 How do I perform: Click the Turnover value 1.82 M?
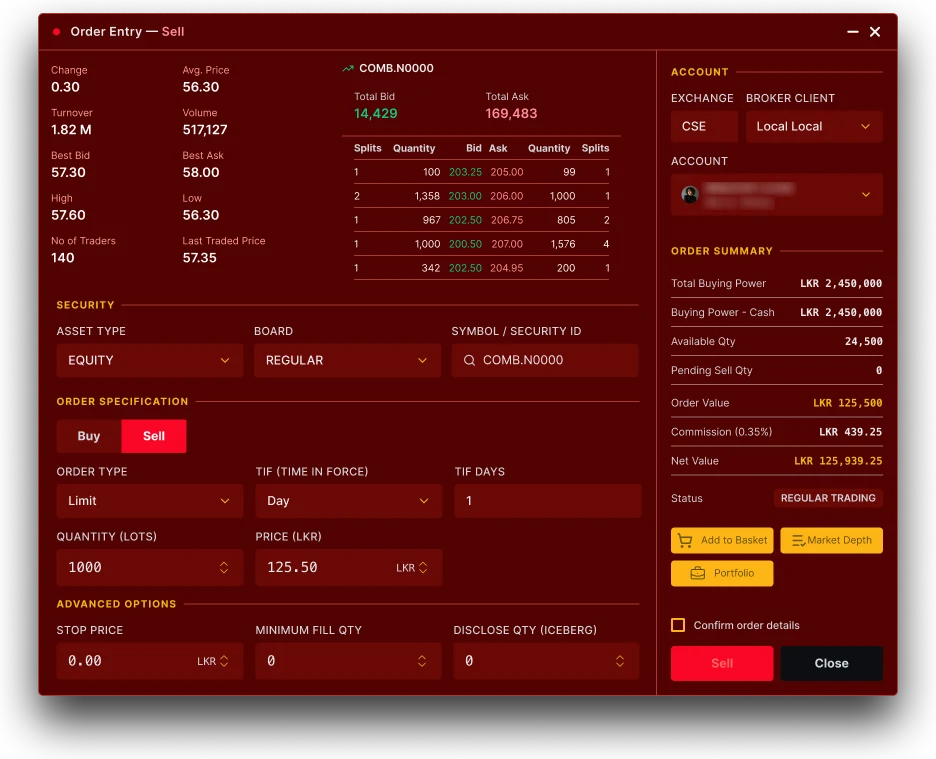tap(71, 130)
